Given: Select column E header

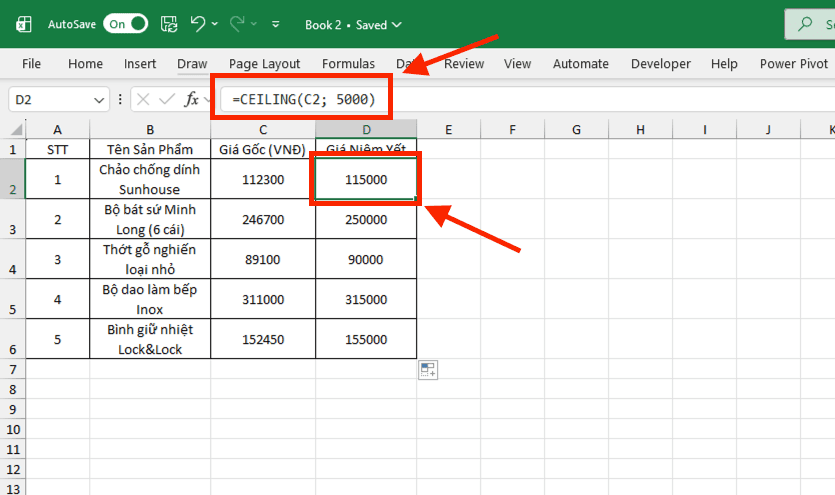Looking at the screenshot, I should [x=448, y=130].
